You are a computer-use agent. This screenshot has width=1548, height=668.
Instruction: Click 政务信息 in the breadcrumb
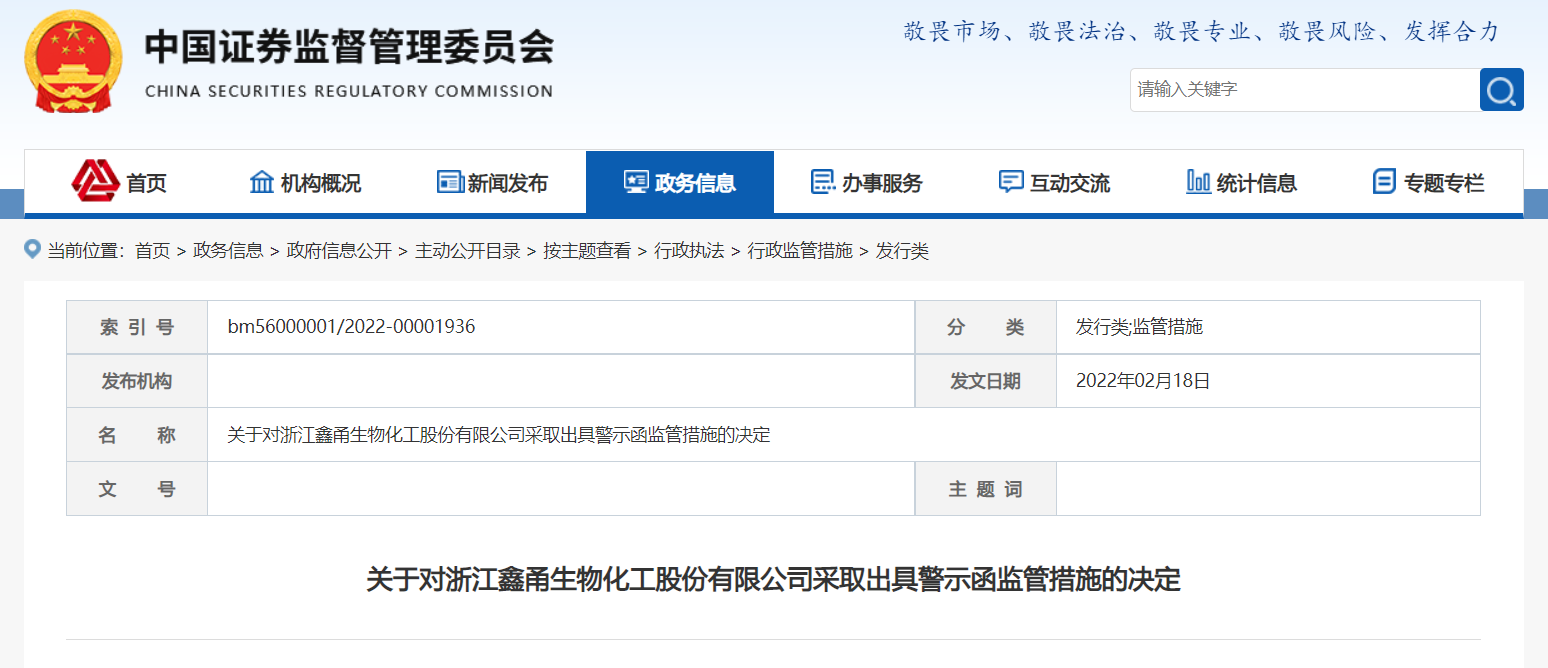[x=228, y=251]
